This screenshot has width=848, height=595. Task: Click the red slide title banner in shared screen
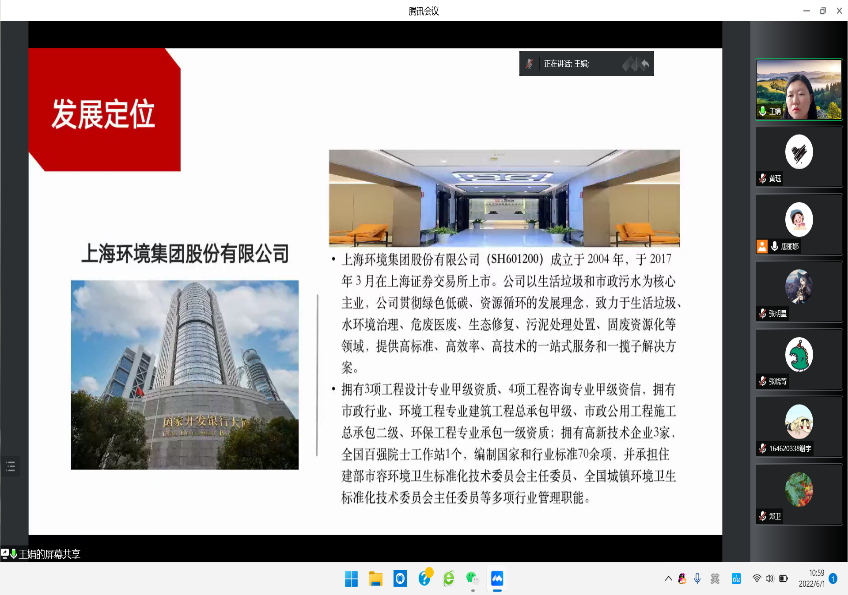(x=104, y=110)
